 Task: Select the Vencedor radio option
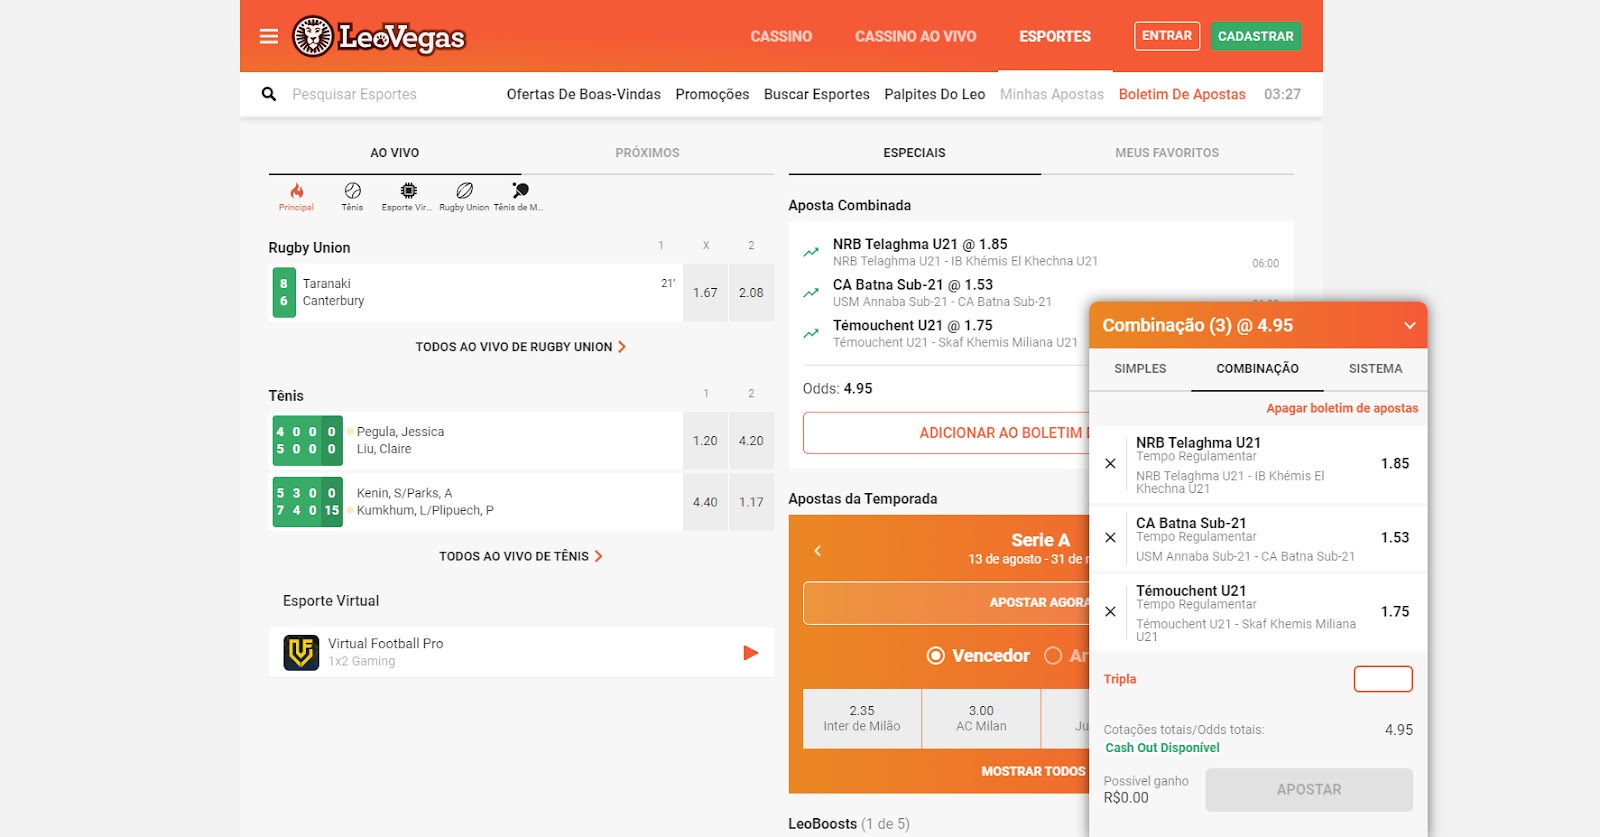tap(936, 656)
